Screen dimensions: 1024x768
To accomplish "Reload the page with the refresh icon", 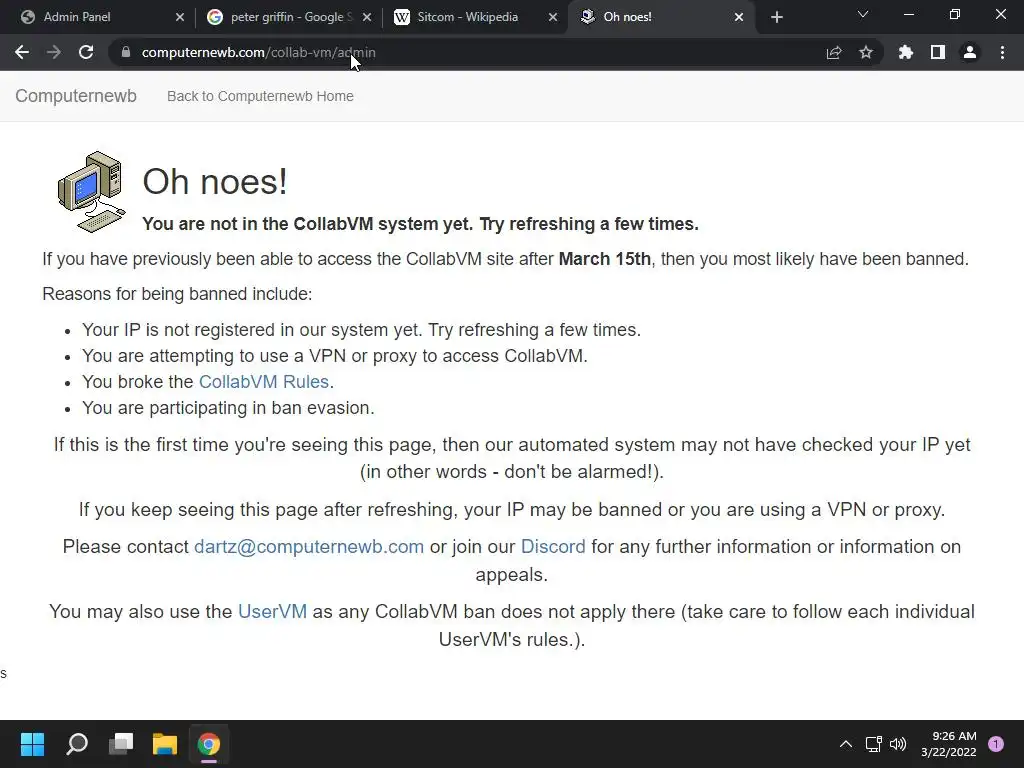I will [x=86, y=52].
